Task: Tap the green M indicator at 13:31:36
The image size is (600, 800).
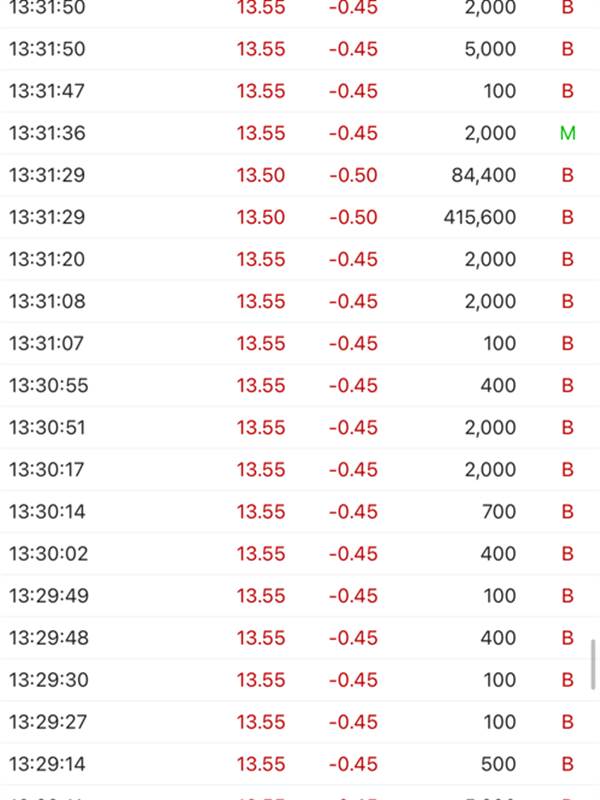Action: pos(568,133)
